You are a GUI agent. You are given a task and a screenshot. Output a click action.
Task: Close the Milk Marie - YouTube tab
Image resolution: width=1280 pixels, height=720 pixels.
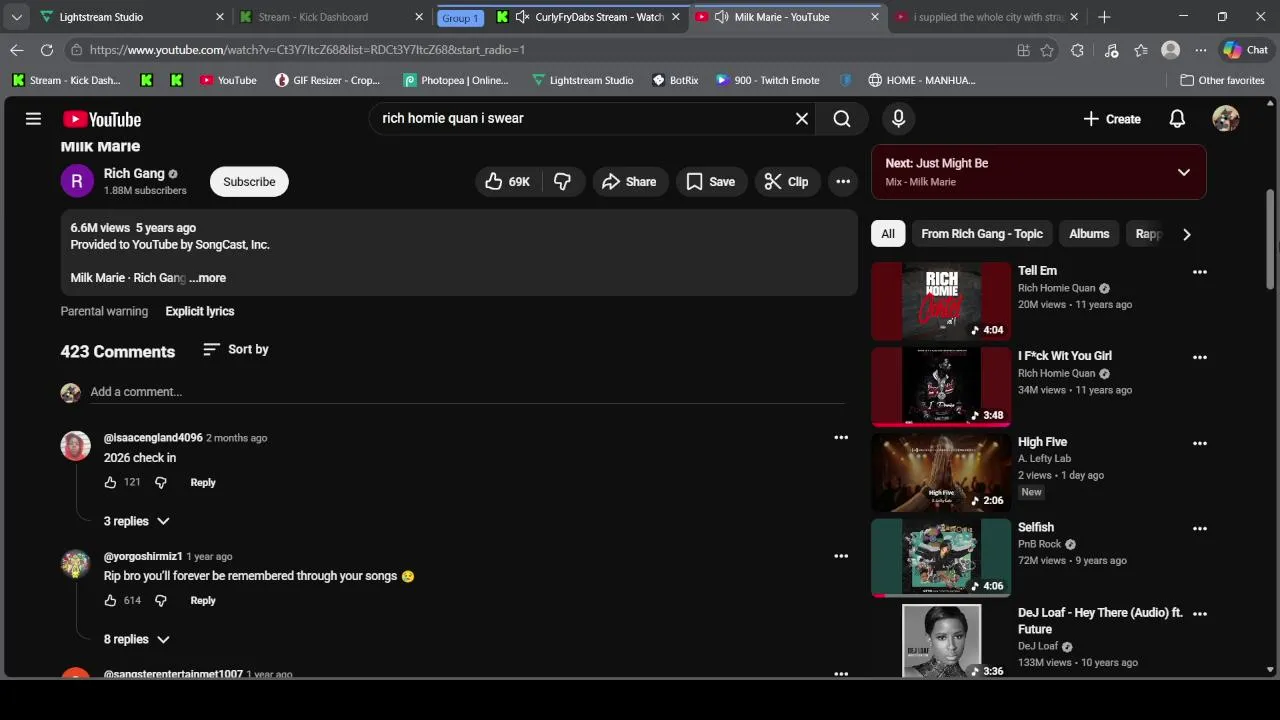(x=875, y=17)
